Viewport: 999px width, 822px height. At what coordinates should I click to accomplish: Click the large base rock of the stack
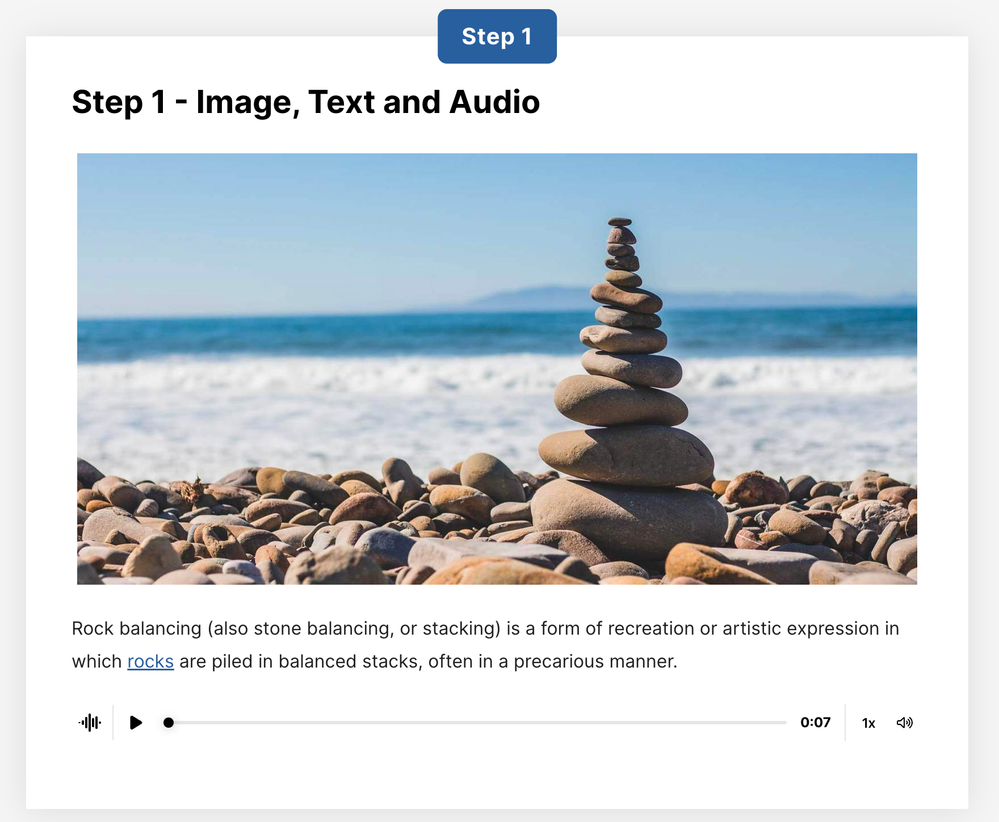tap(628, 513)
